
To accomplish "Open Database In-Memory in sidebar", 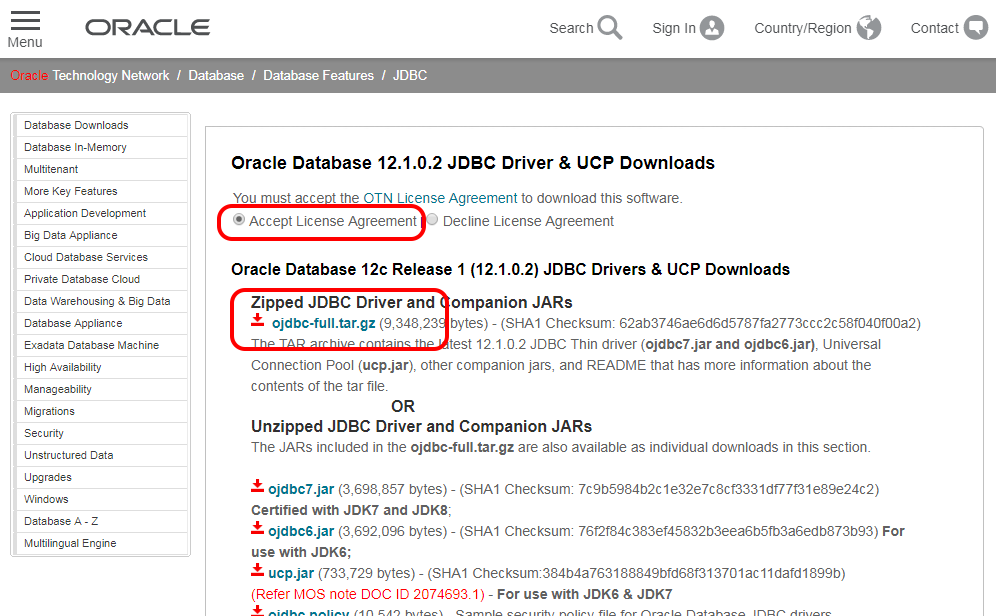I will point(102,147).
